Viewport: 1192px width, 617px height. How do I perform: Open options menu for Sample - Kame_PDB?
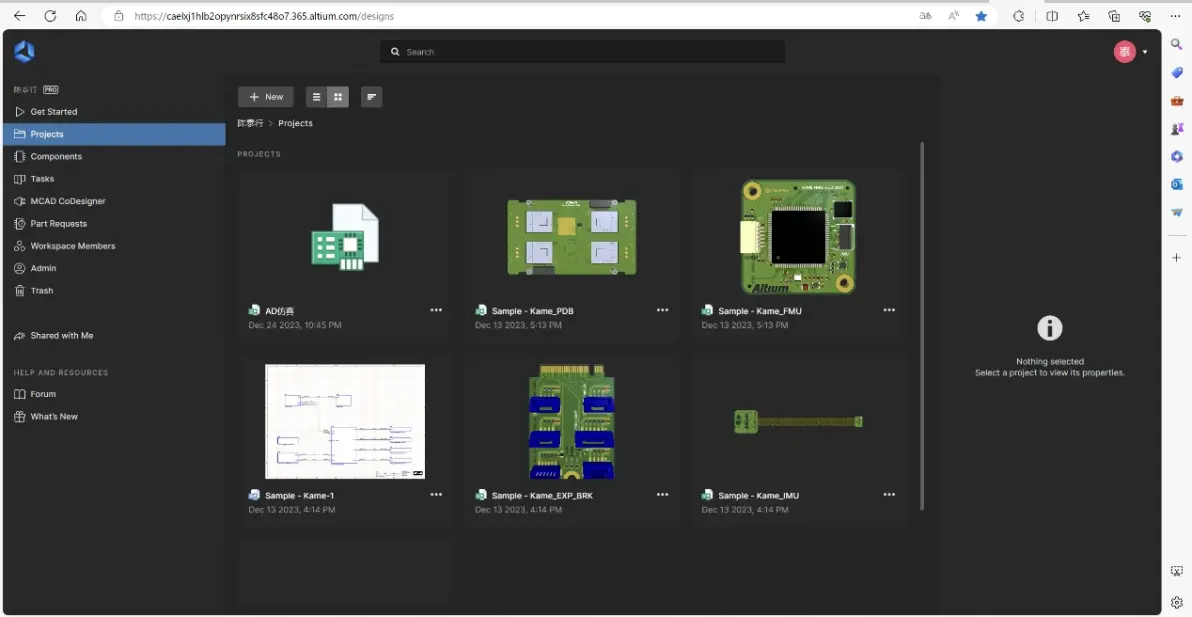coord(663,310)
